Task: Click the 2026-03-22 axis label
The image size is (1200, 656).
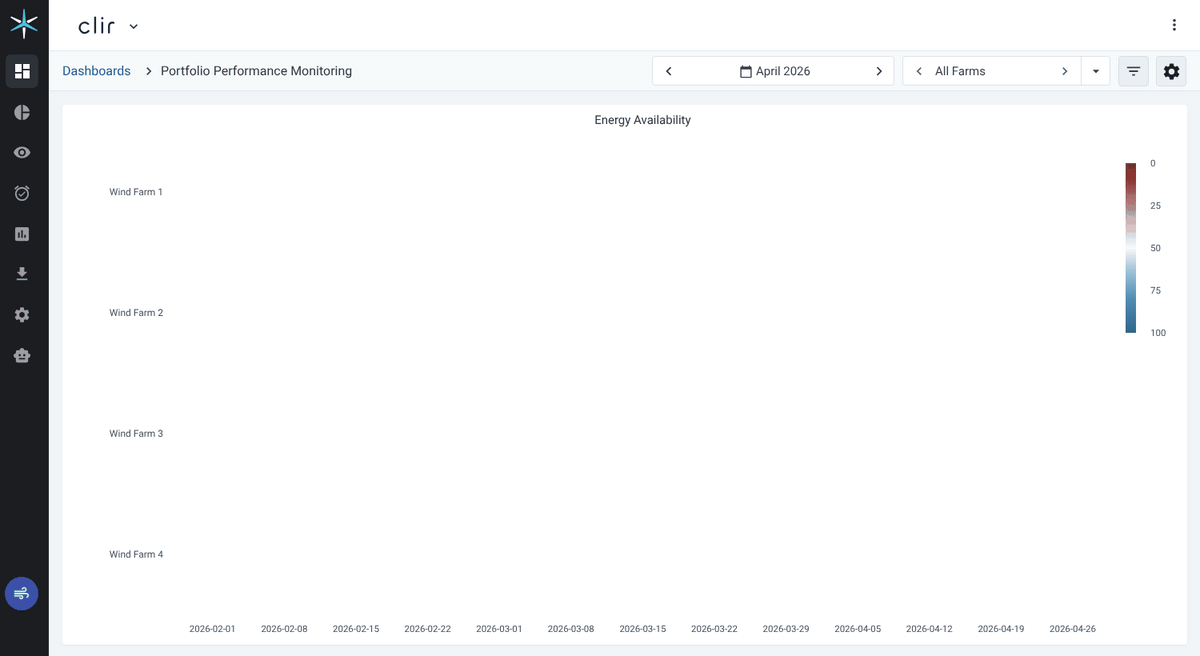Action: tap(714, 629)
